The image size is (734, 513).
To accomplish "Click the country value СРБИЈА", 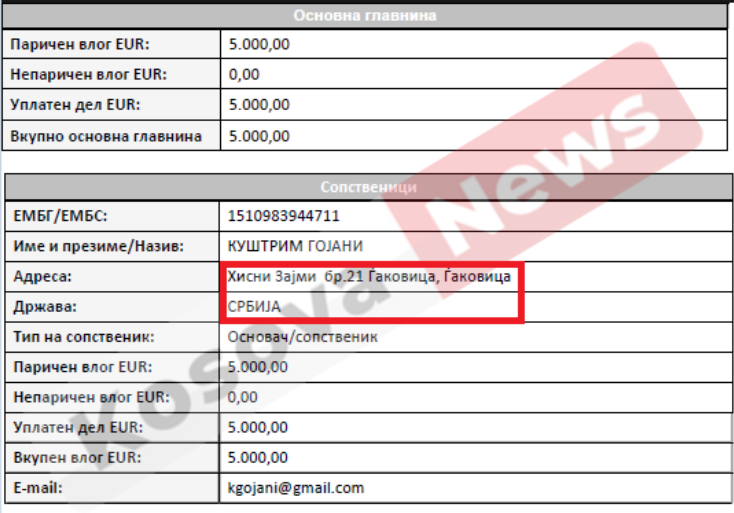I will coord(255,307).
